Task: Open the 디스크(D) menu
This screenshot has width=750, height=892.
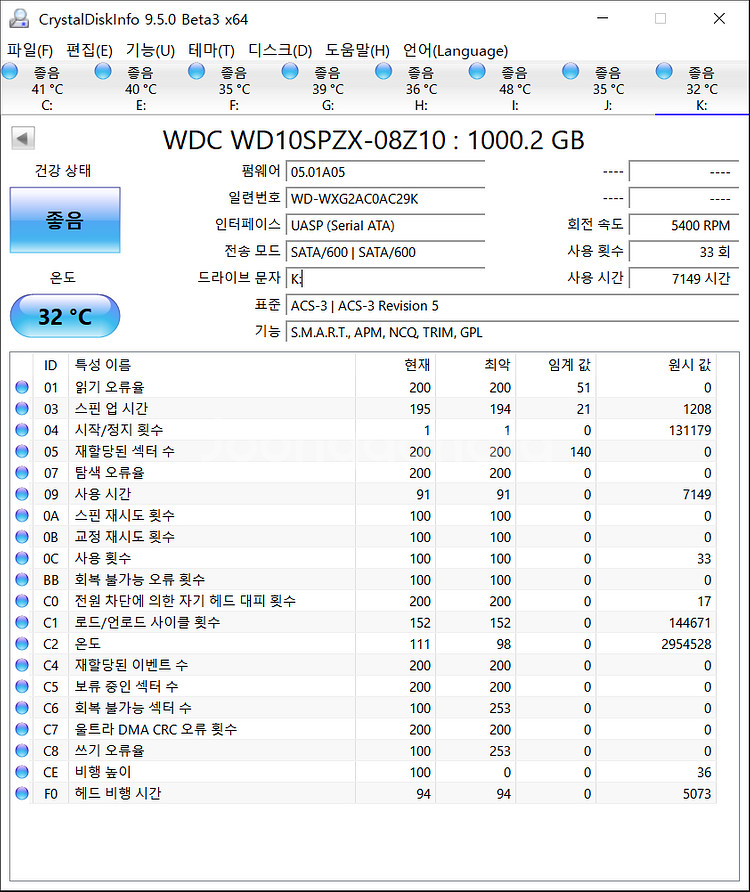Action: [280, 51]
